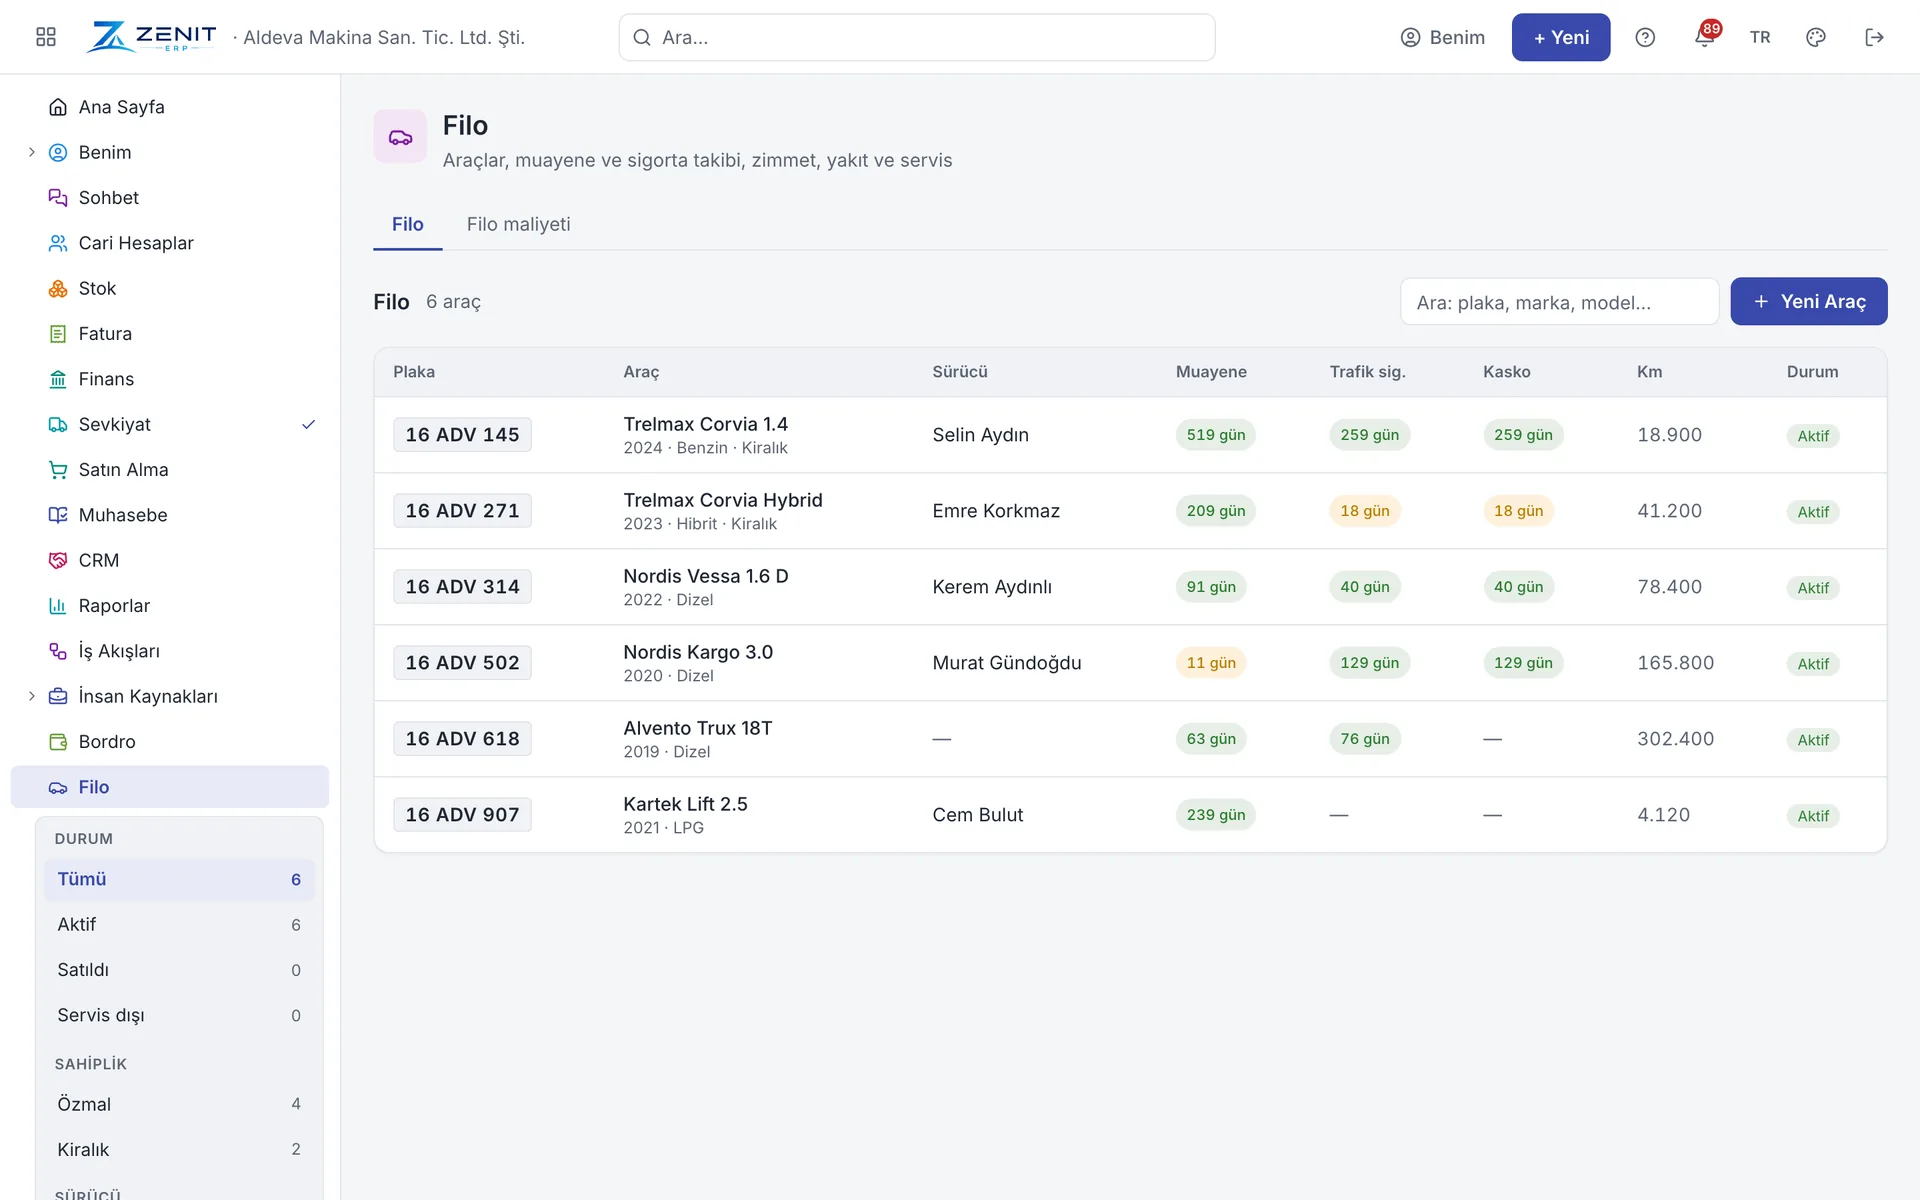The width and height of the screenshot is (1920, 1200).
Task: Open the help question mark icon
Action: click(x=1645, y=37)
